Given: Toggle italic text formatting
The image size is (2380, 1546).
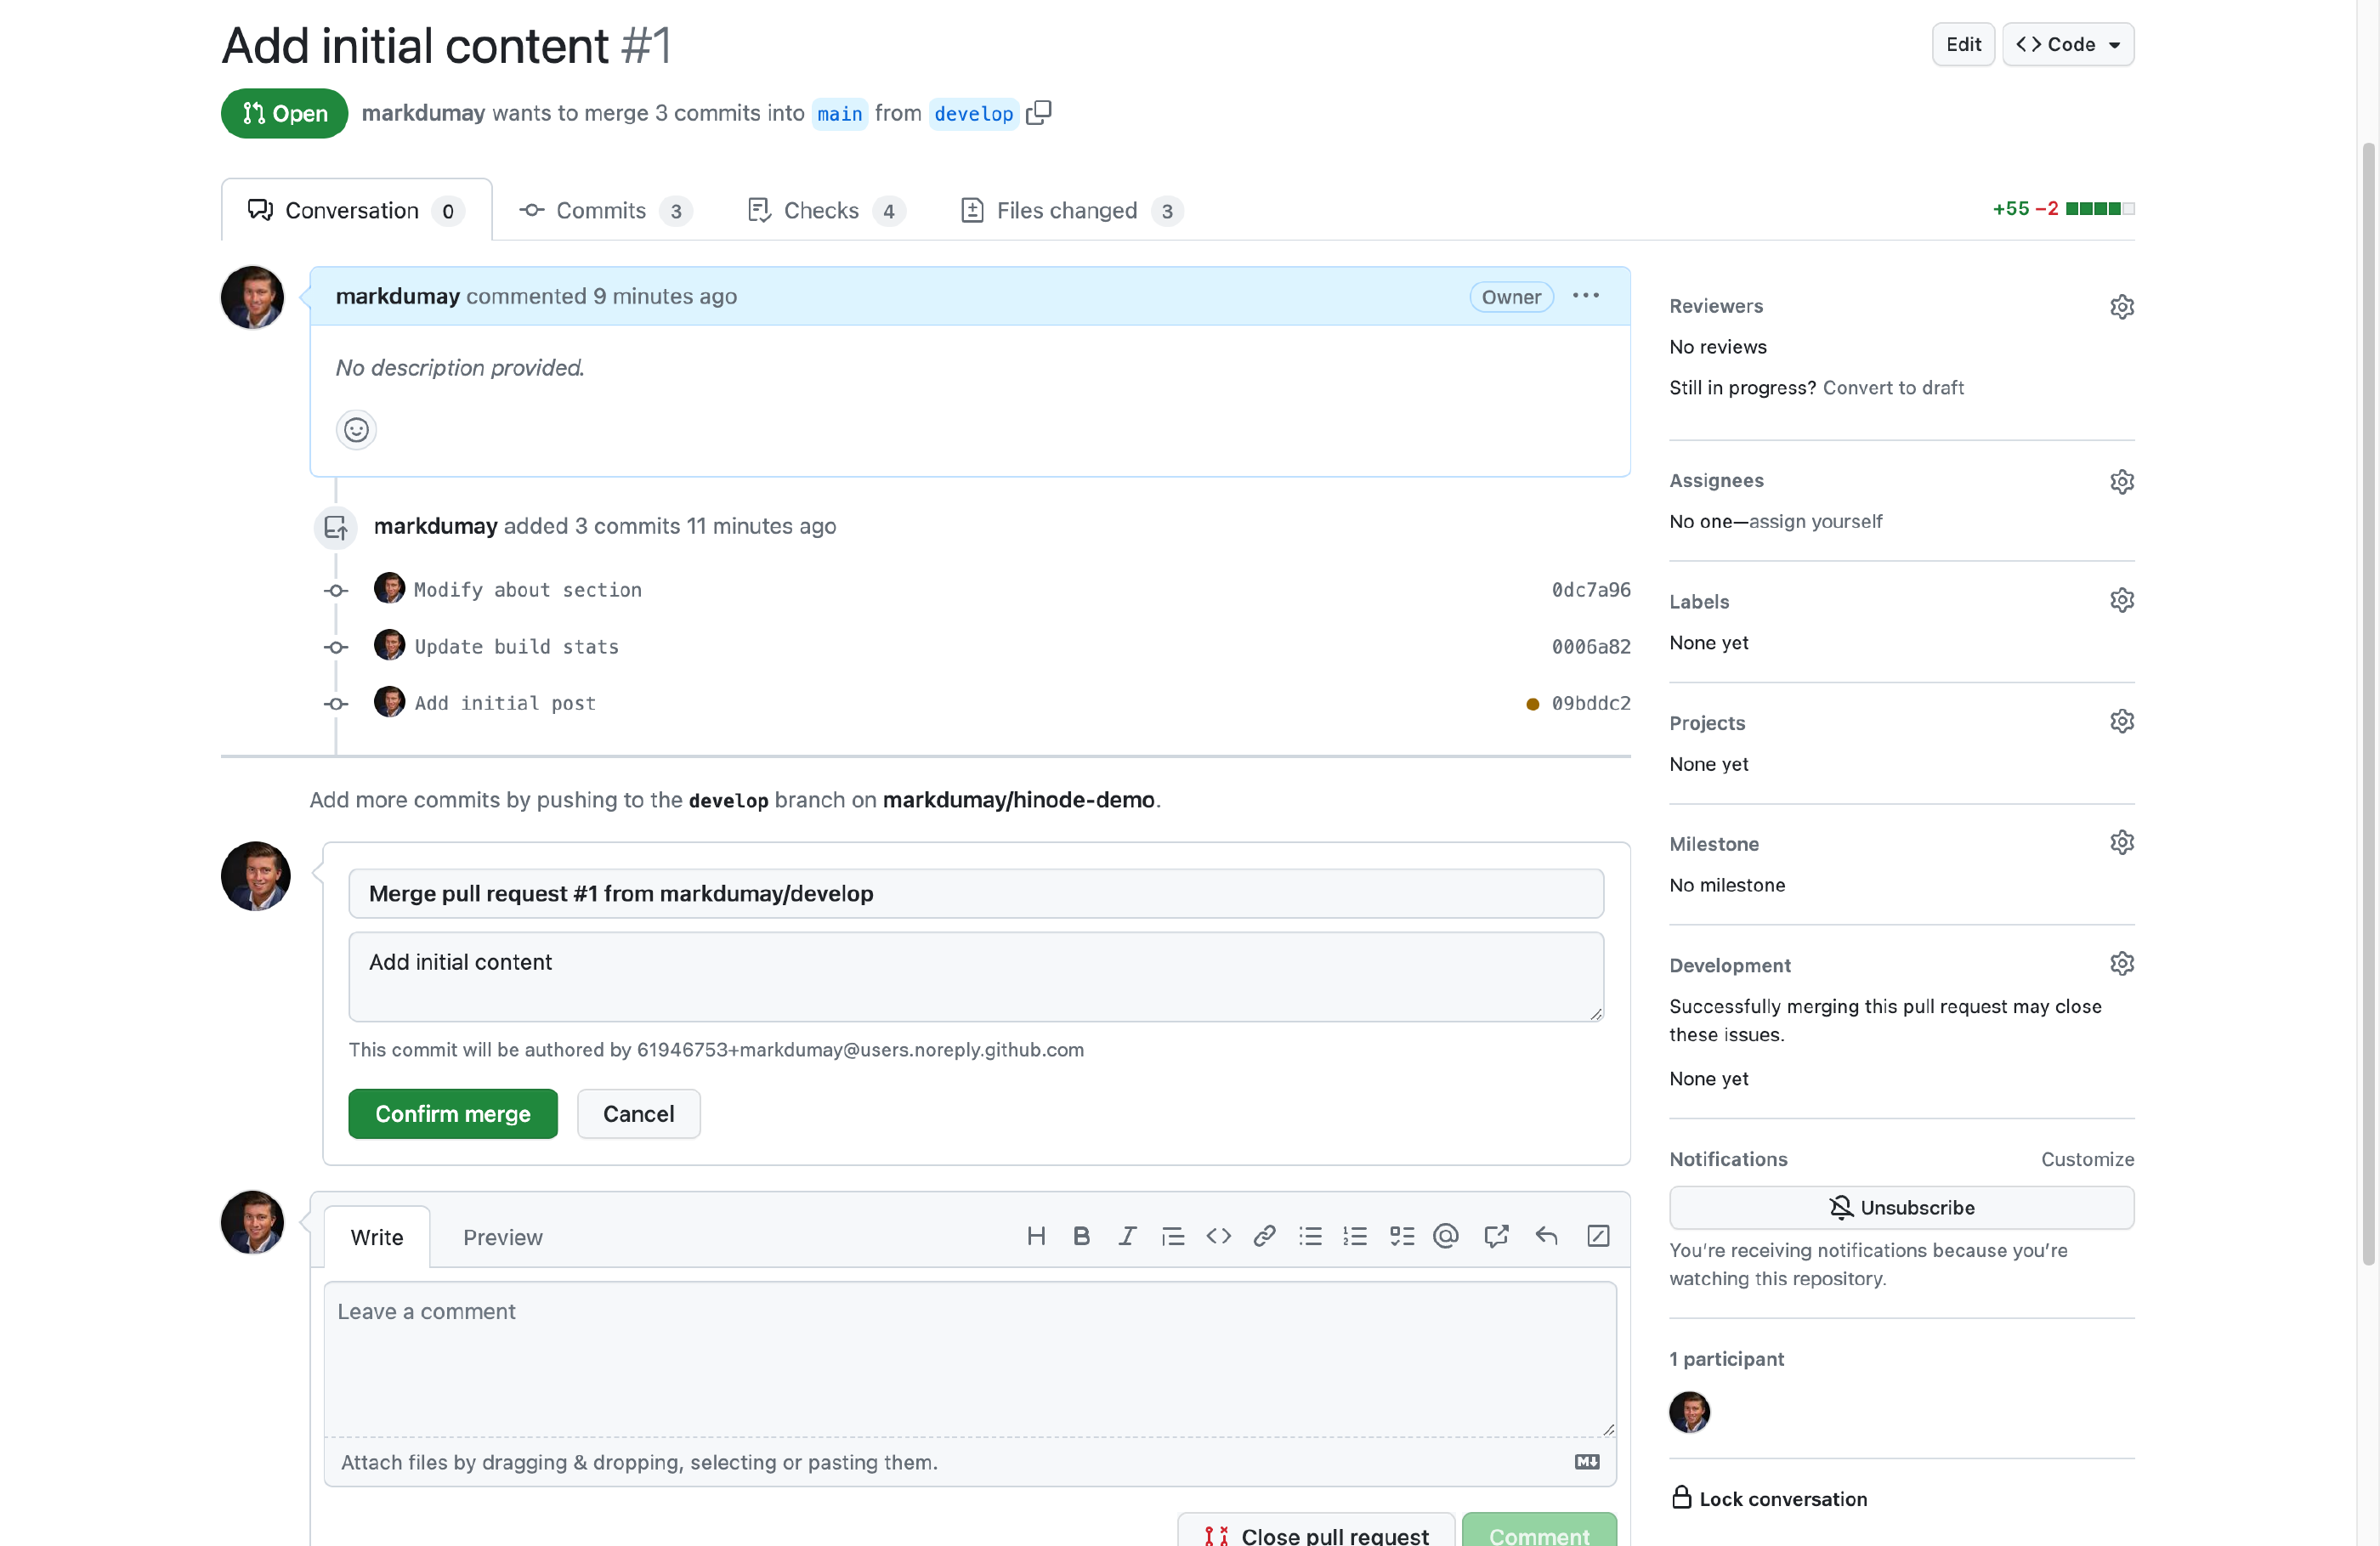Looking at the screenshot, I should point(1124,1236).
